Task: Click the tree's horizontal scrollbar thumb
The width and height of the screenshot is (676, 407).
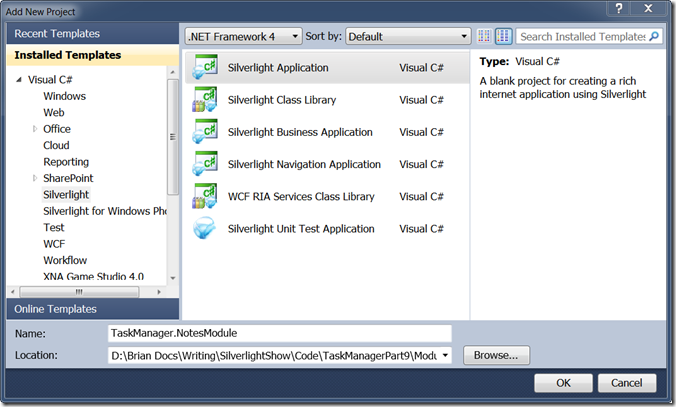Action: coord(79,292)
